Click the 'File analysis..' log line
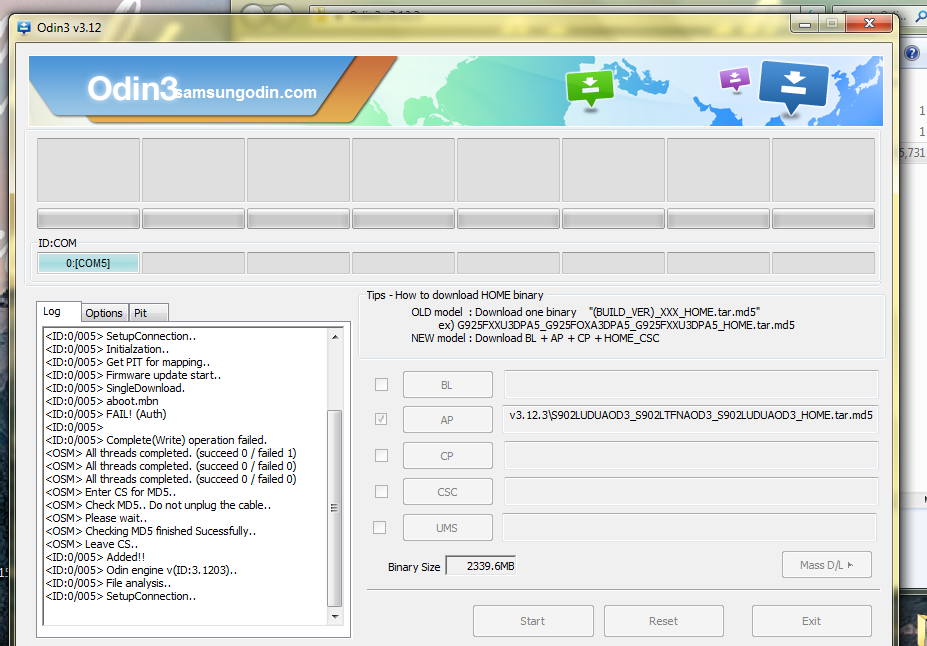Screen dimensions: 927x646 click(109, 583)
